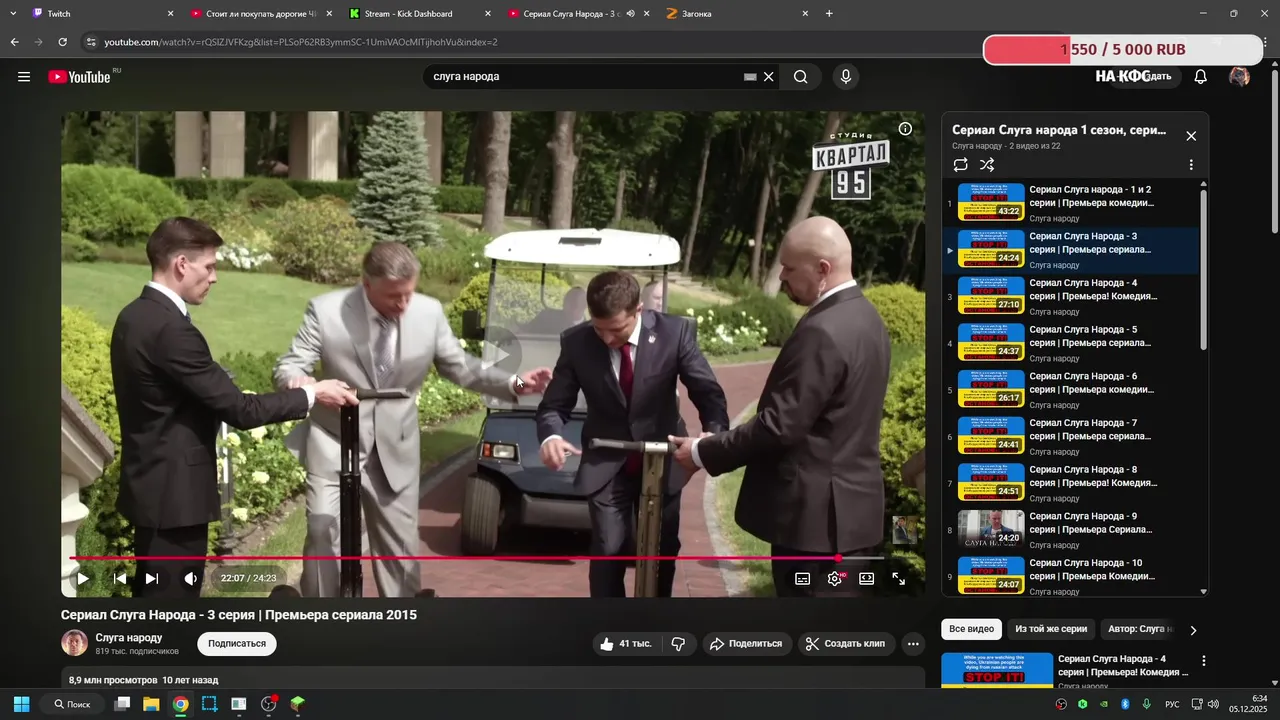Select the 'Автор: Слуга' chip
1280x720 pixels.
coord(1138,629)
